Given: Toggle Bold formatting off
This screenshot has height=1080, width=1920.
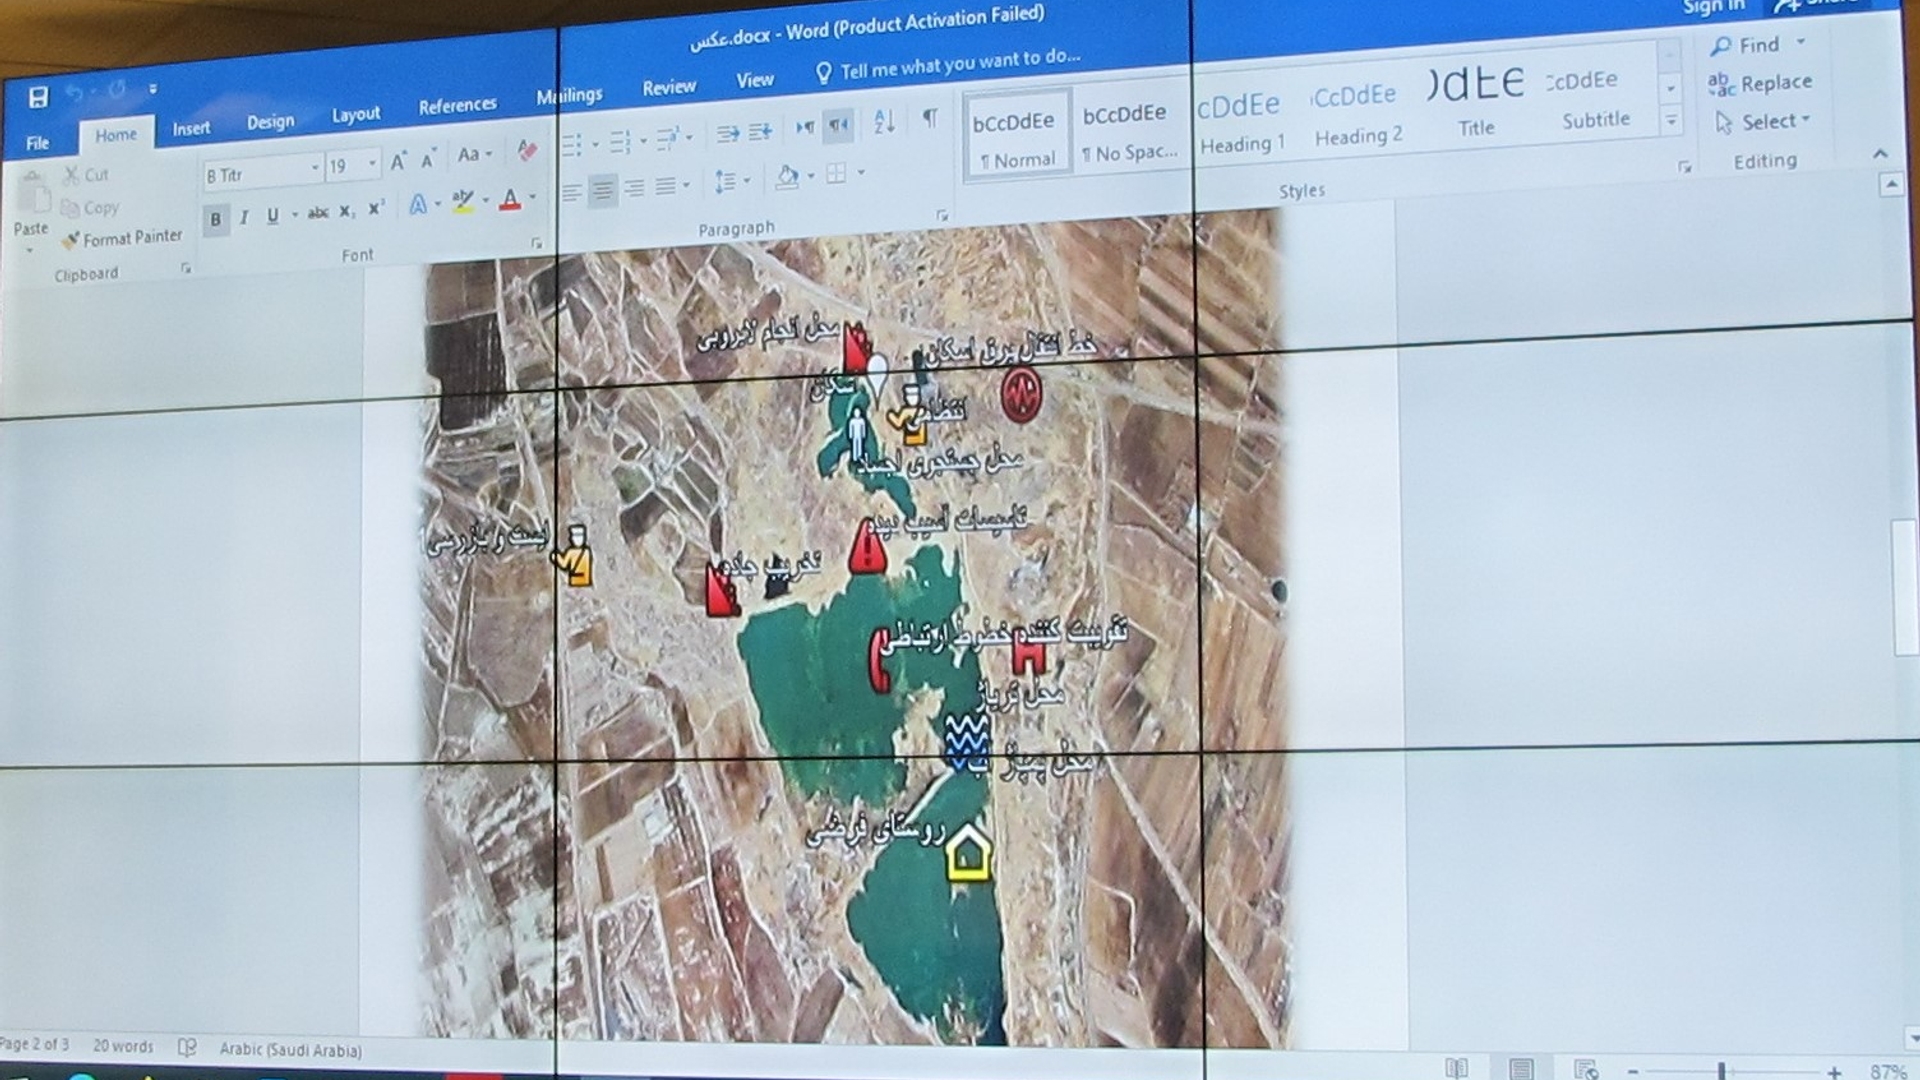Looking at the screenshot, I should pos(215,219).
